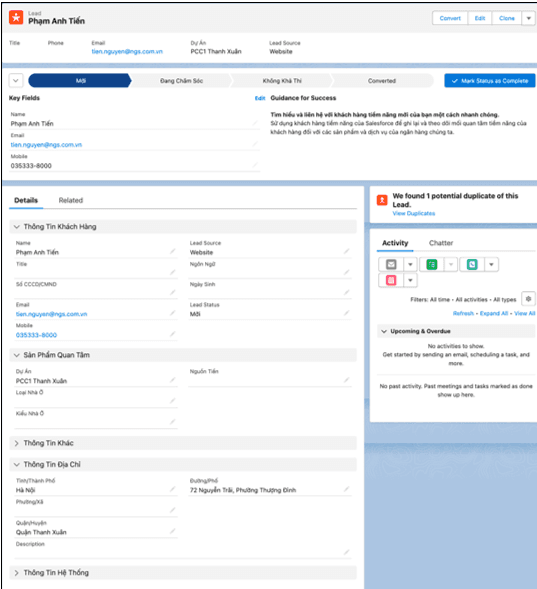
Task: Click the pink New Event calendar icon
Action: (x=391, y=280)
